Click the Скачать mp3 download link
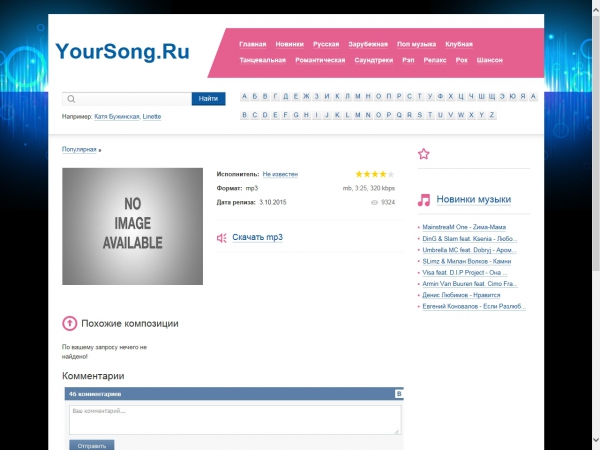This screenshot has height=450, width=600. tap(258, 237)
